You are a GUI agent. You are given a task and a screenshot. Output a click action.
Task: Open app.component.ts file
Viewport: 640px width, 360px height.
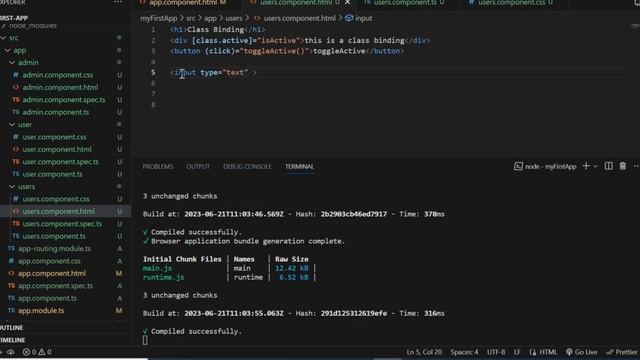tap(47, 298)
